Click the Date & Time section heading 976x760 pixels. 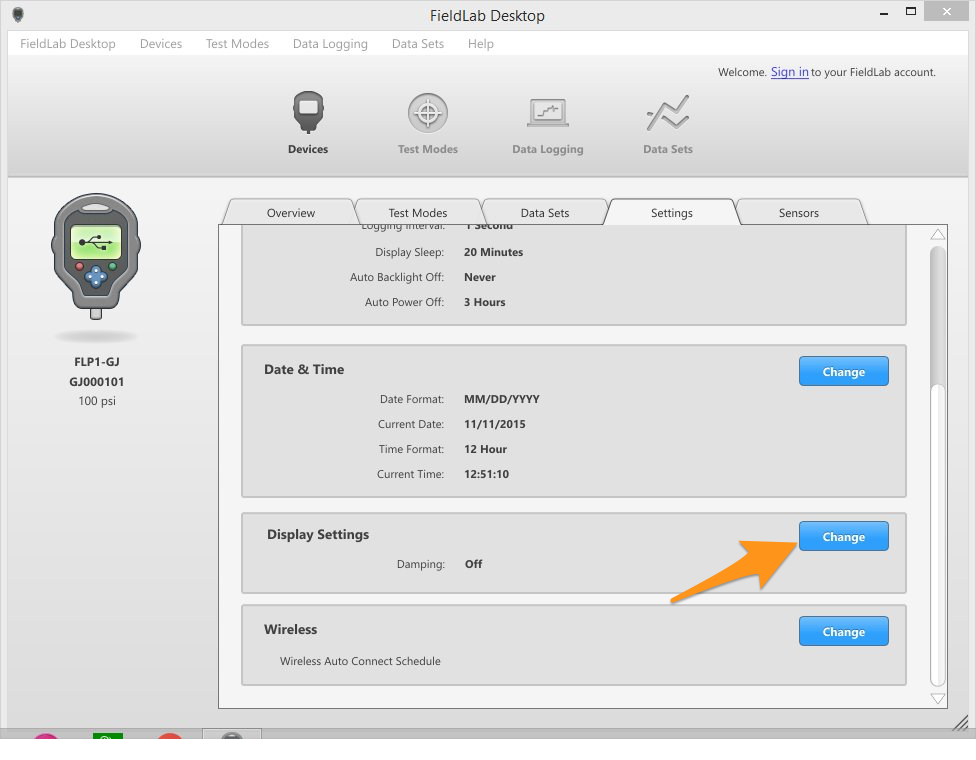click(304, 369)
